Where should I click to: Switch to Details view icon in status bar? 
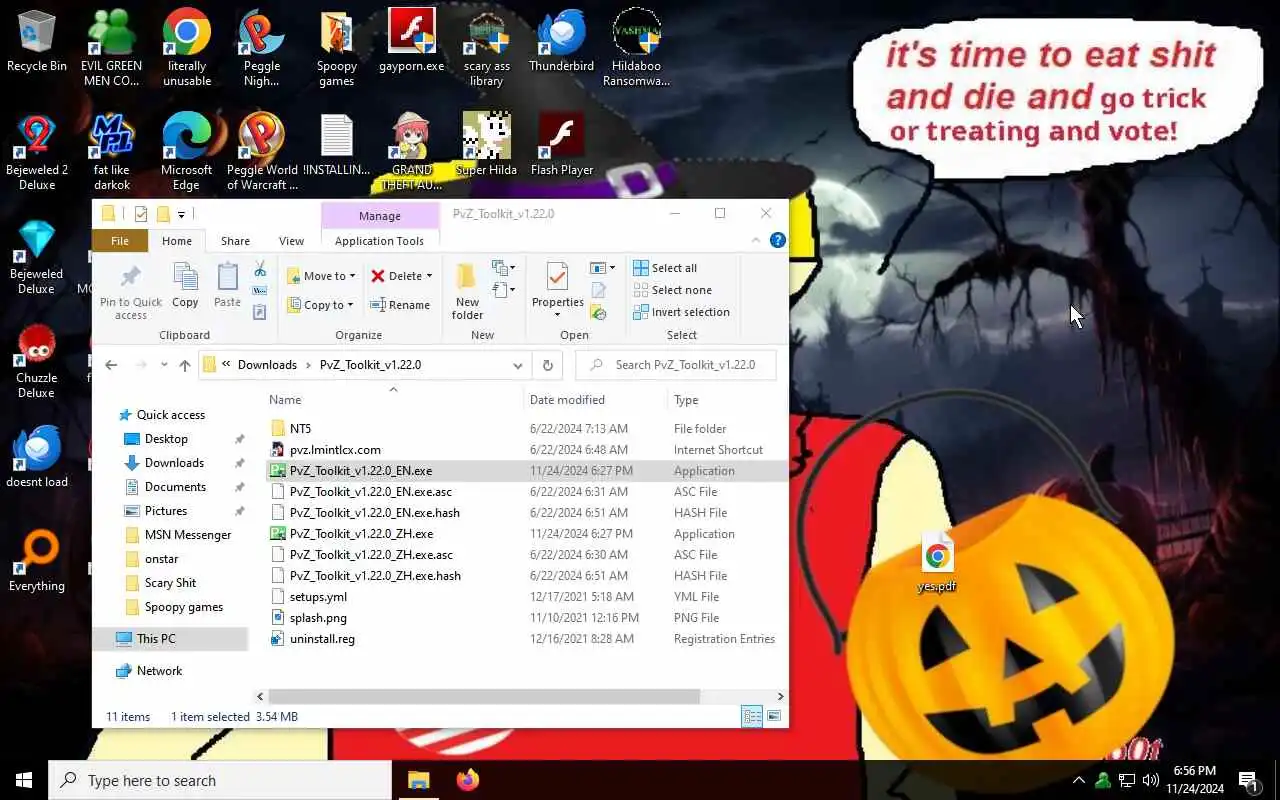[752, 716]
